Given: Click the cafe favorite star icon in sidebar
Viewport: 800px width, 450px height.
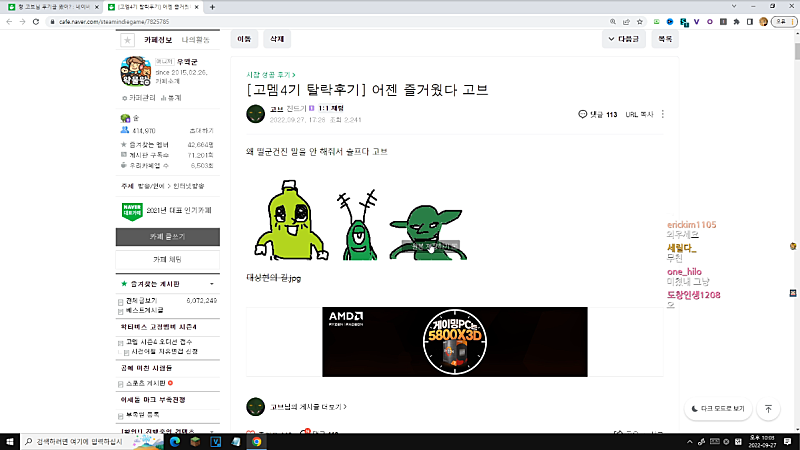Looking at the screenshot, I should coord(127,40).
